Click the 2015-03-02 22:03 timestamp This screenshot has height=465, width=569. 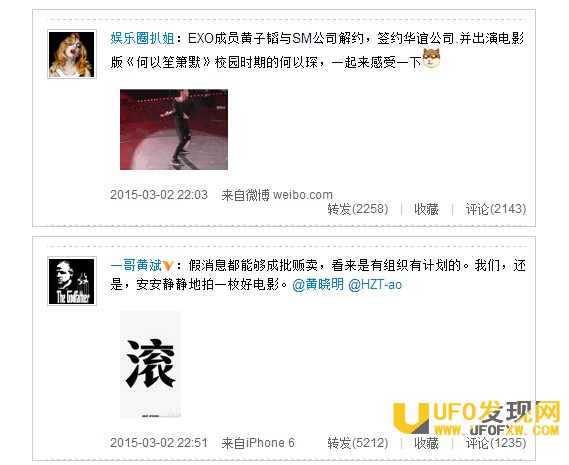[159, 195]
